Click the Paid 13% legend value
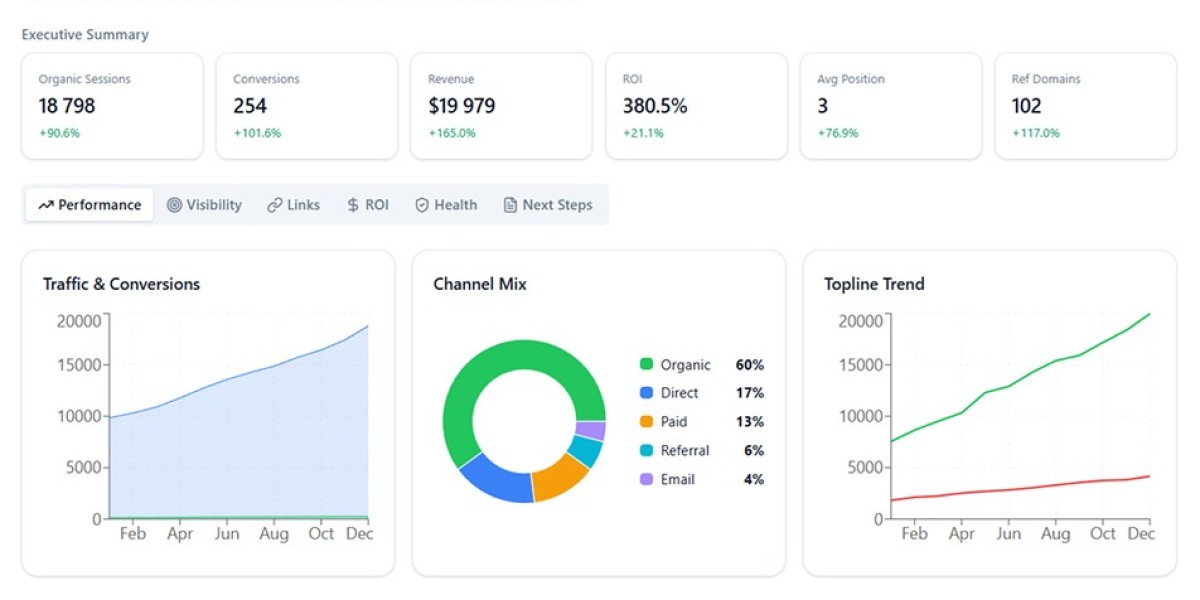The height and width of the screenshot is (600, 1200). [750, 422]
